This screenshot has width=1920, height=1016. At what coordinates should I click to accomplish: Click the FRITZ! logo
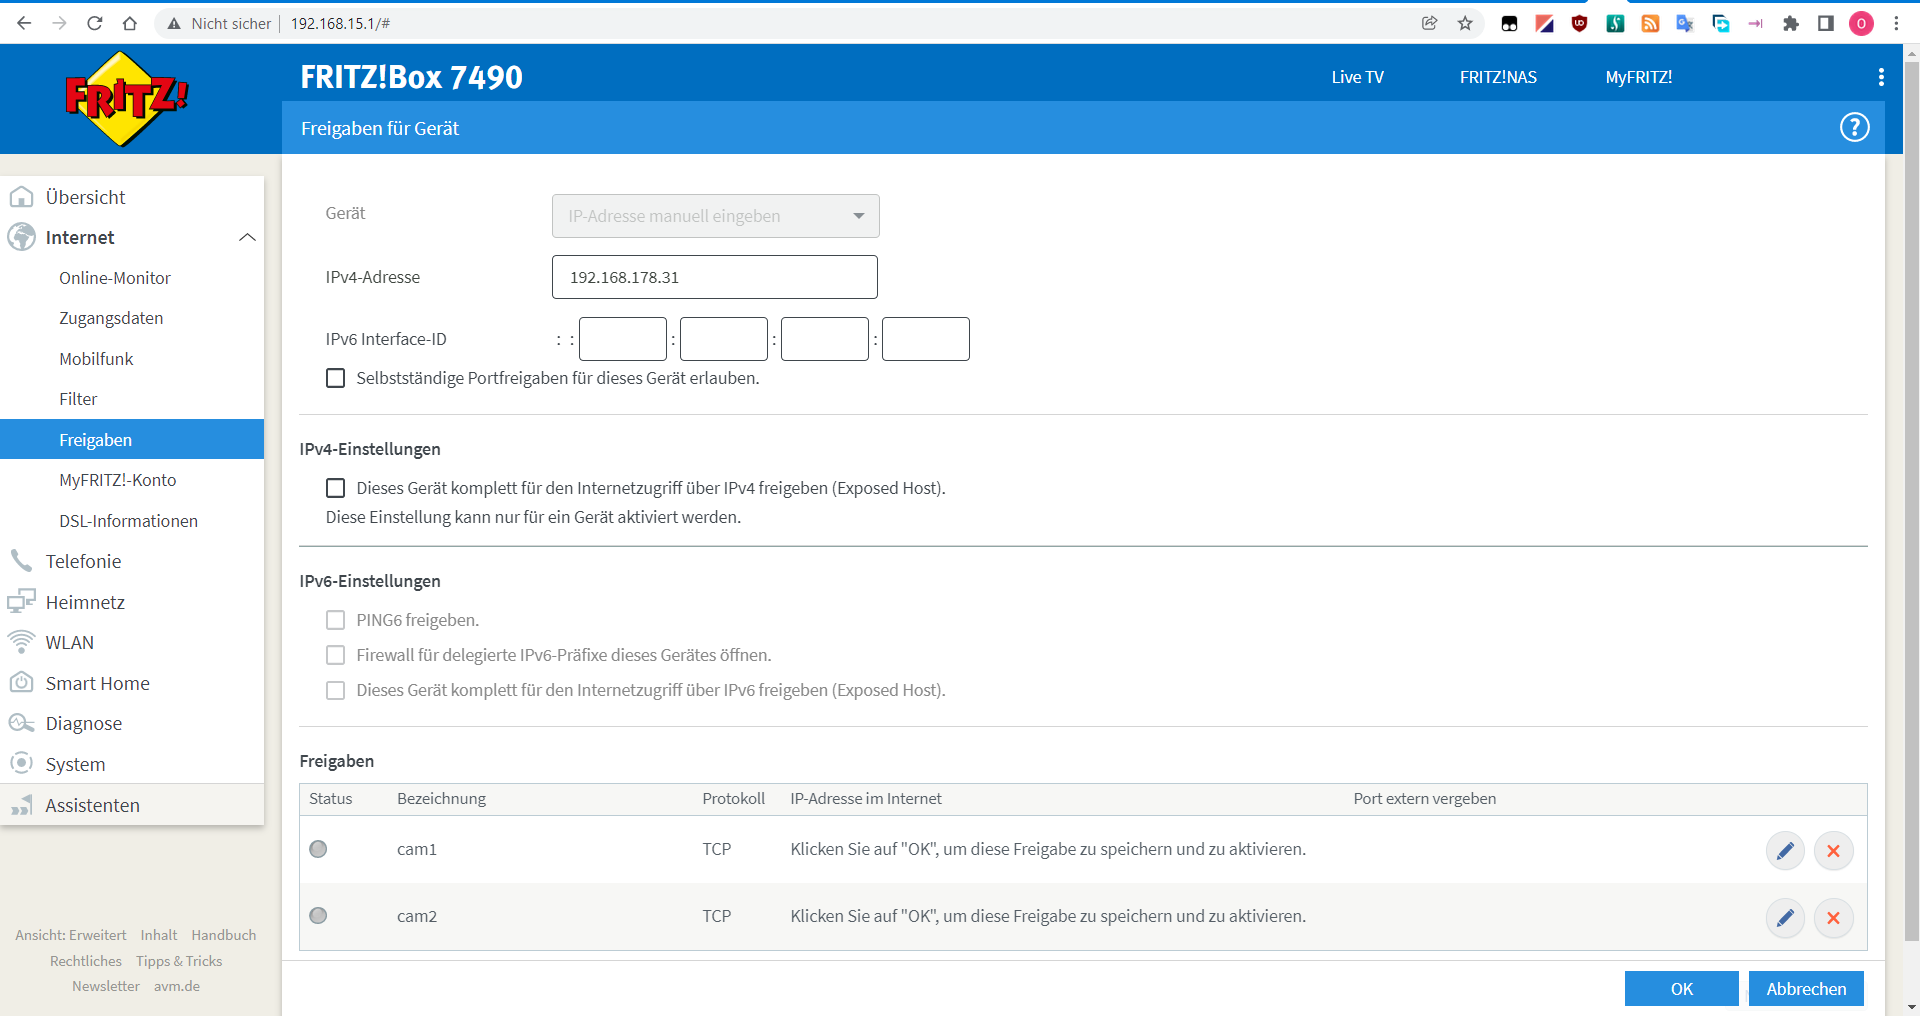tap(126, 99)
